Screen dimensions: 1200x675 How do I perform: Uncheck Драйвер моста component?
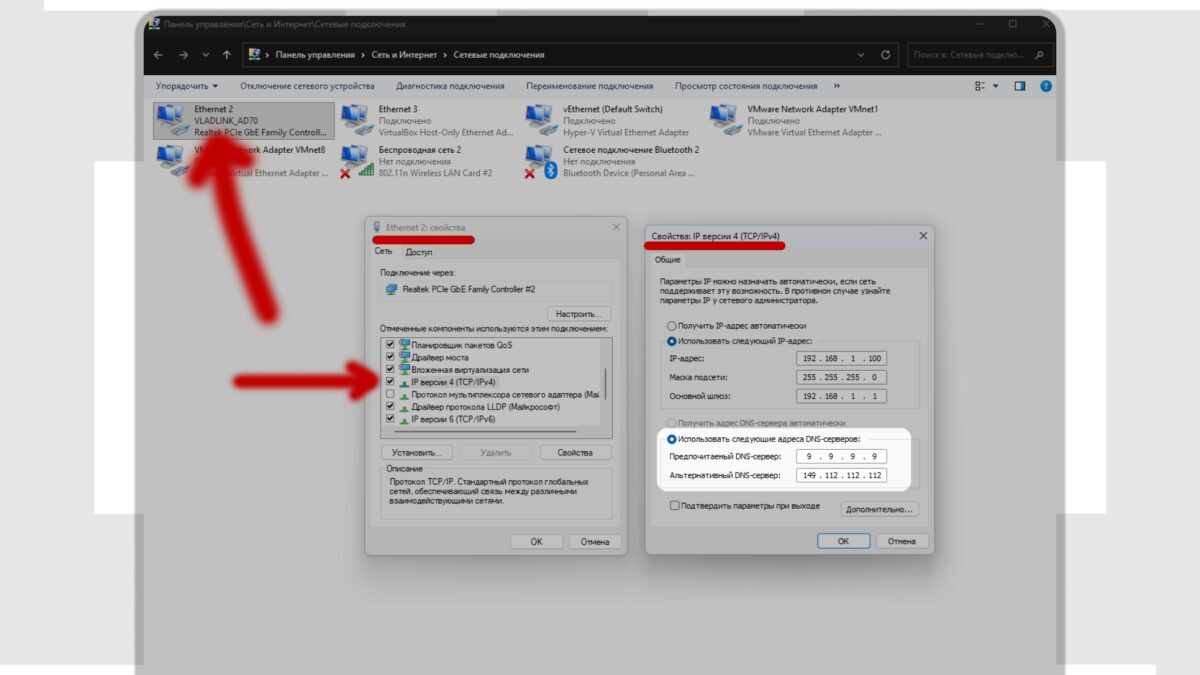point(389,357)
